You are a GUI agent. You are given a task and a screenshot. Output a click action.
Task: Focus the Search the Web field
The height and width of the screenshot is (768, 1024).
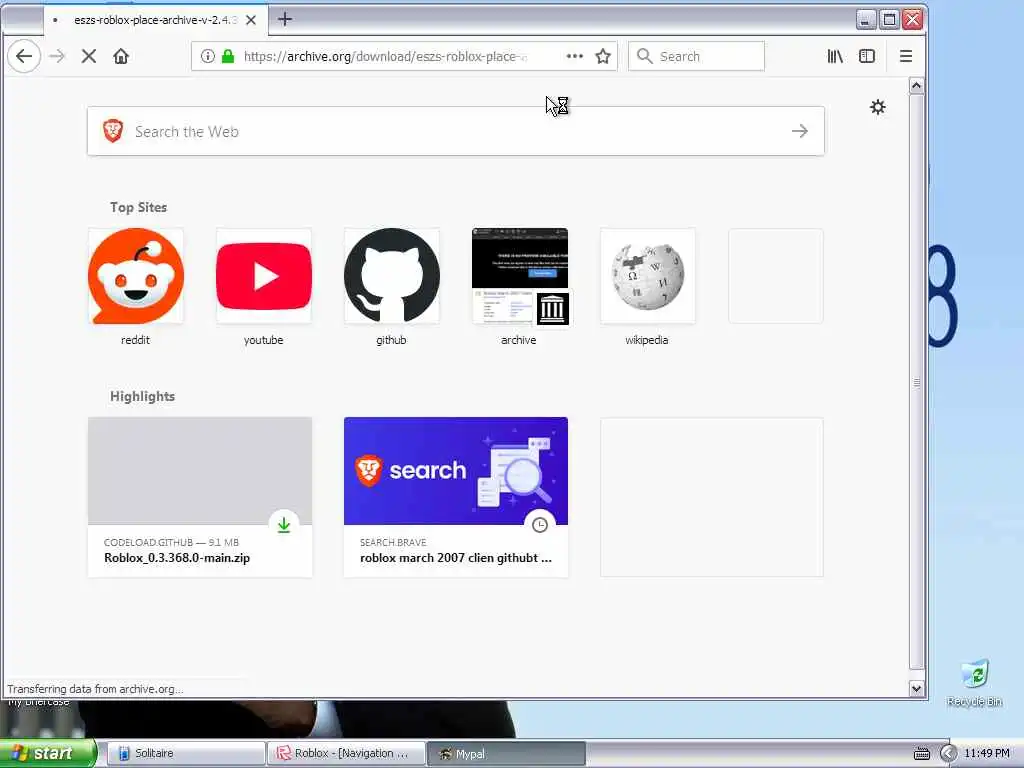(x=456, y=131)
